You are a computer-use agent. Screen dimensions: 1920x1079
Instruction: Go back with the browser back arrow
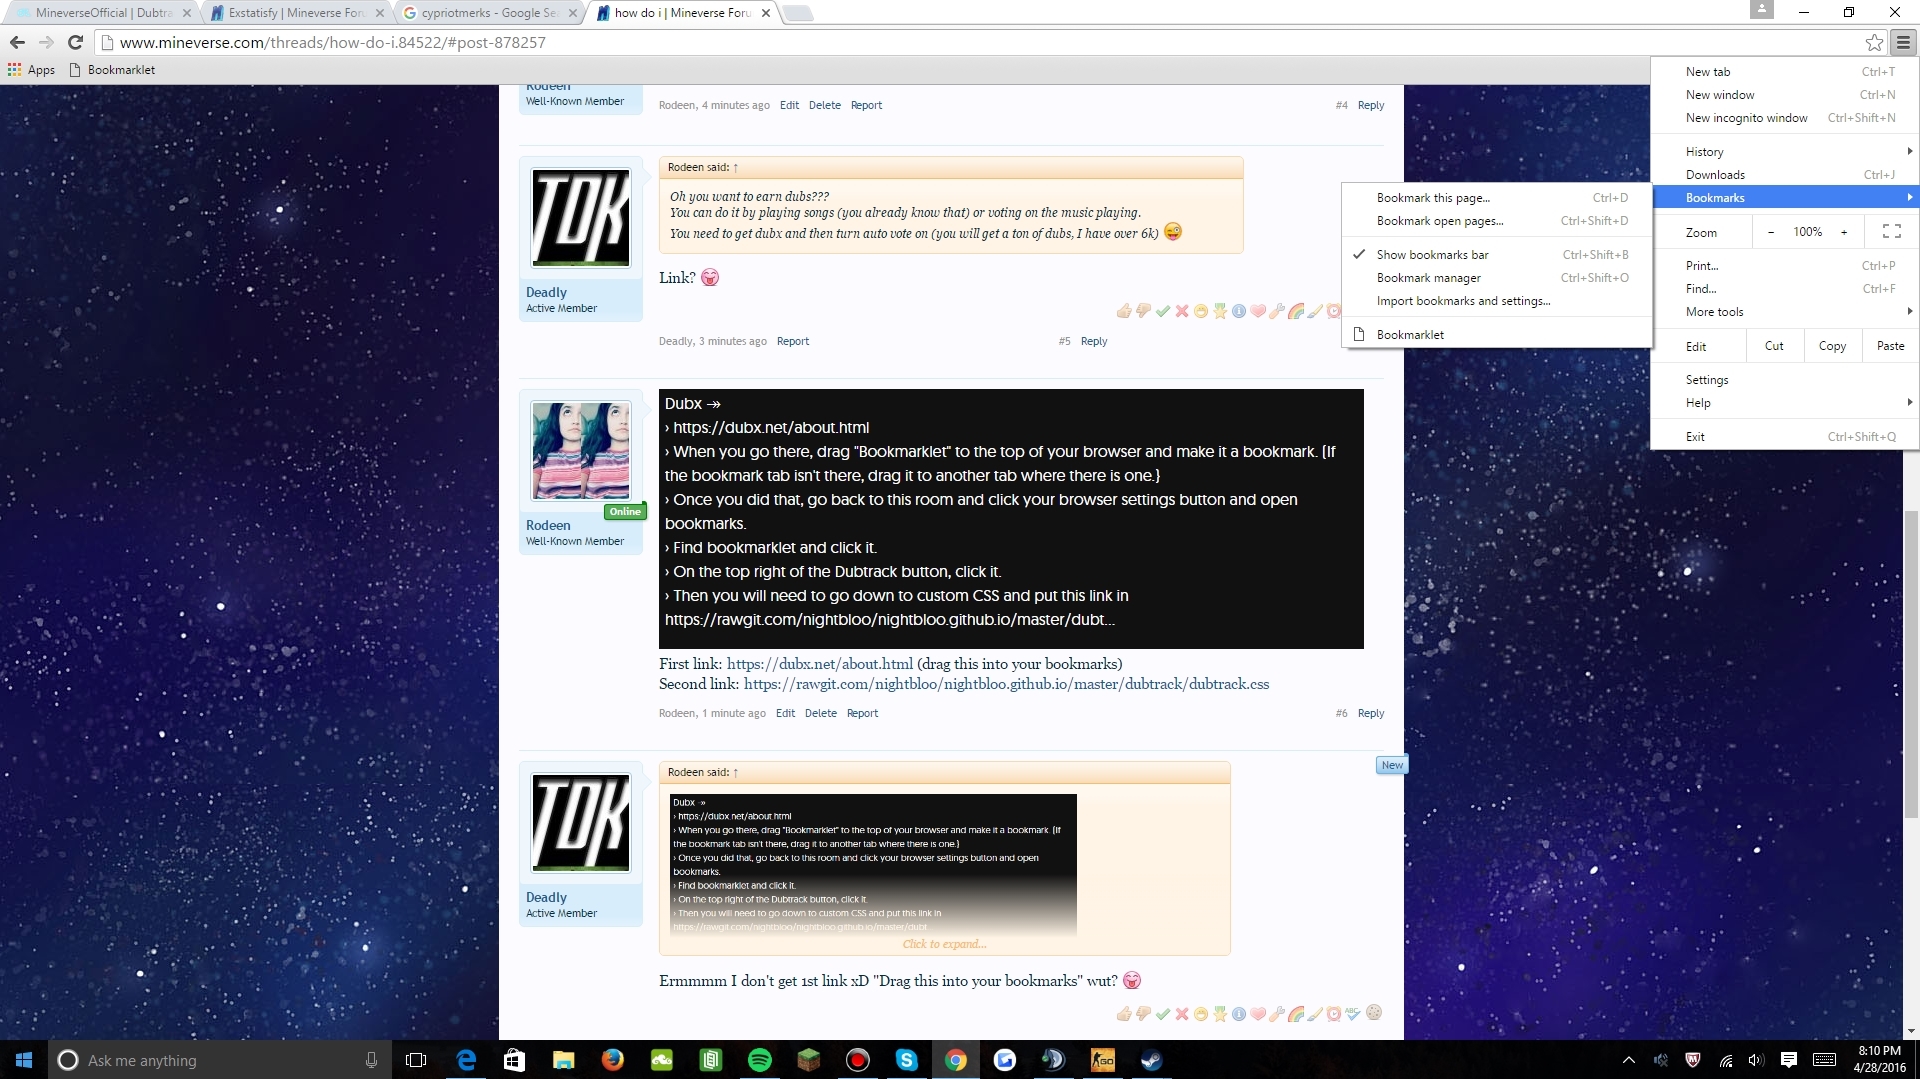pos(17,42)
